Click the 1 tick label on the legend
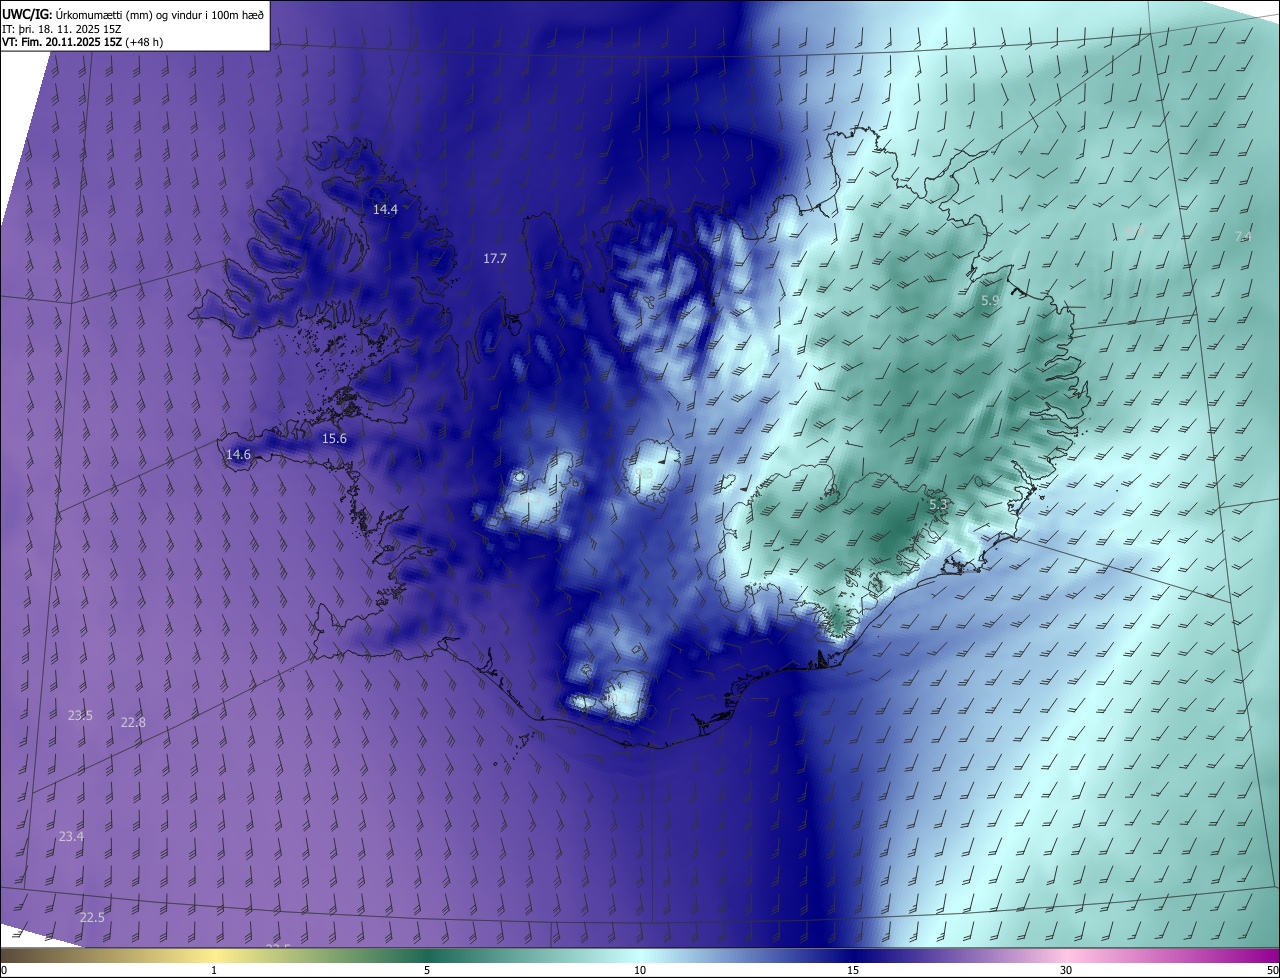 click(x=214, y=971)
